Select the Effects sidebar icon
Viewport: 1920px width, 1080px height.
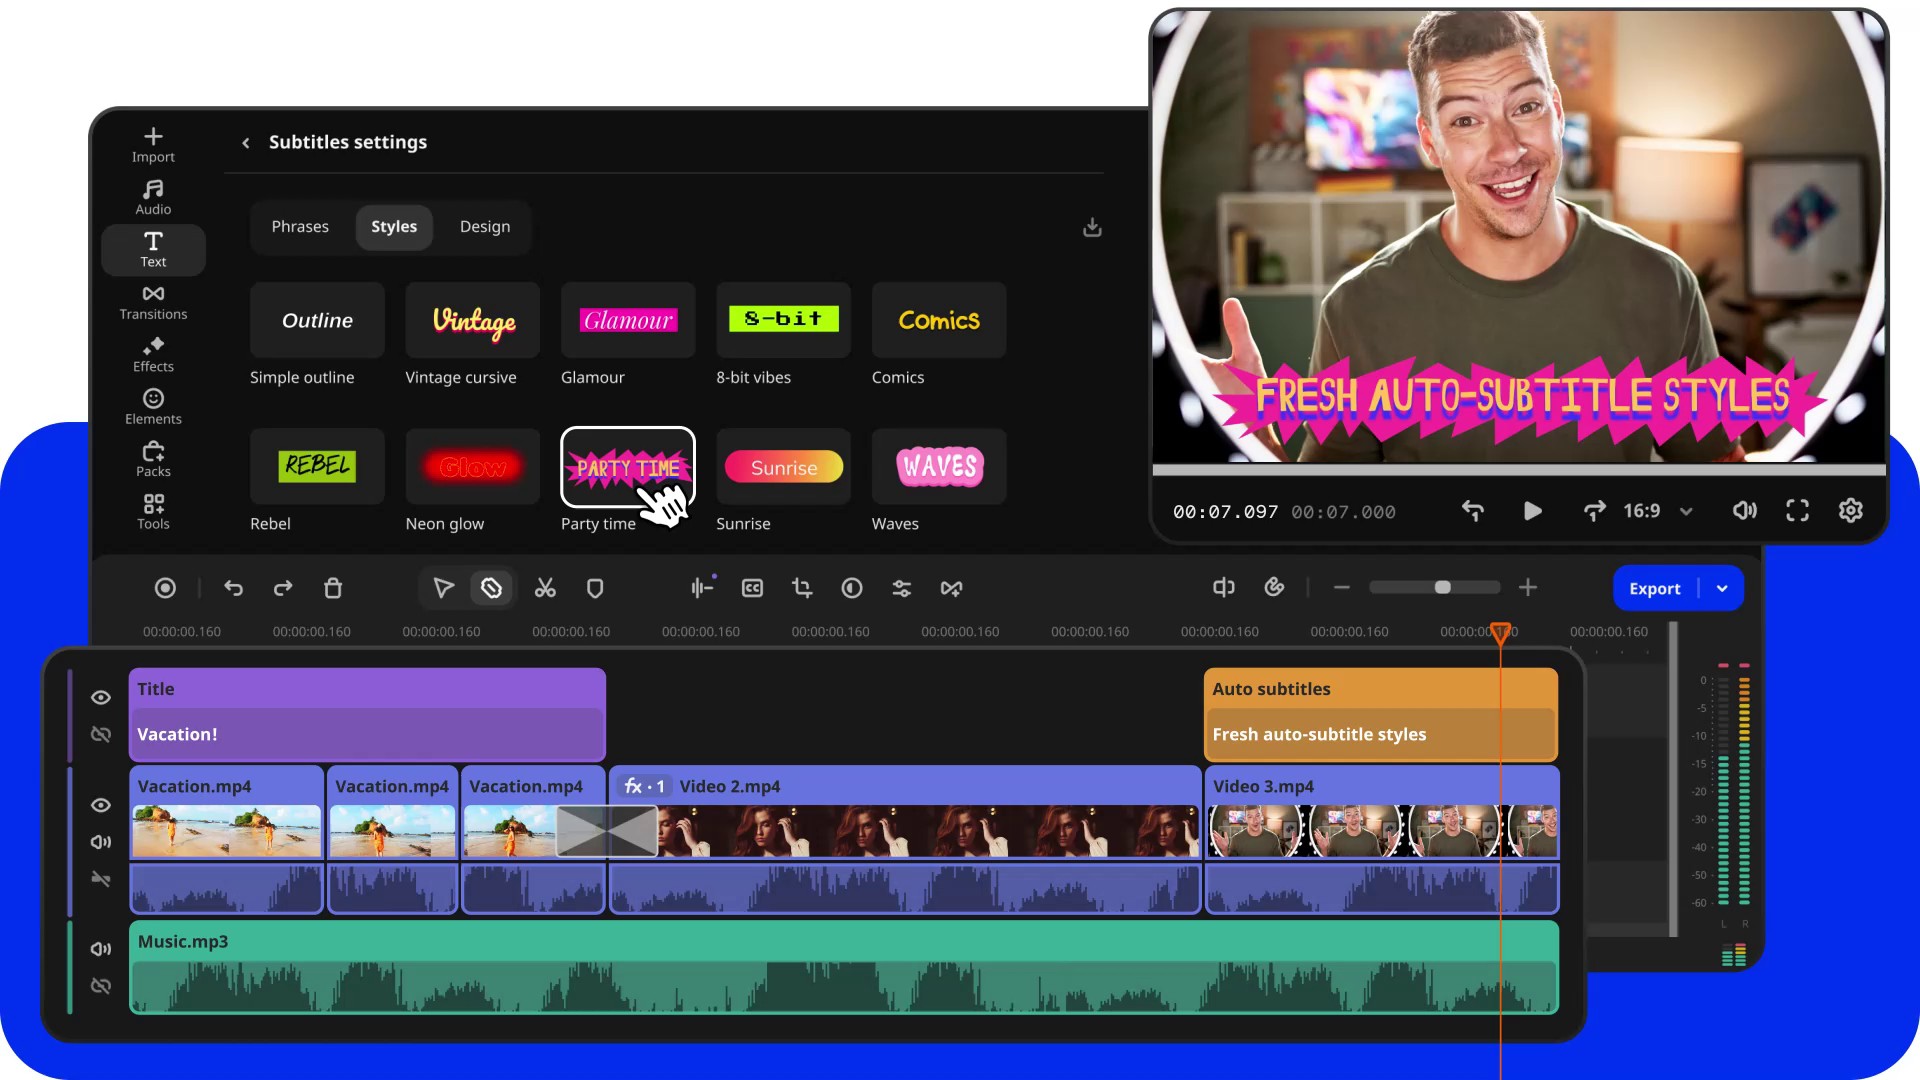coord(153,356)
